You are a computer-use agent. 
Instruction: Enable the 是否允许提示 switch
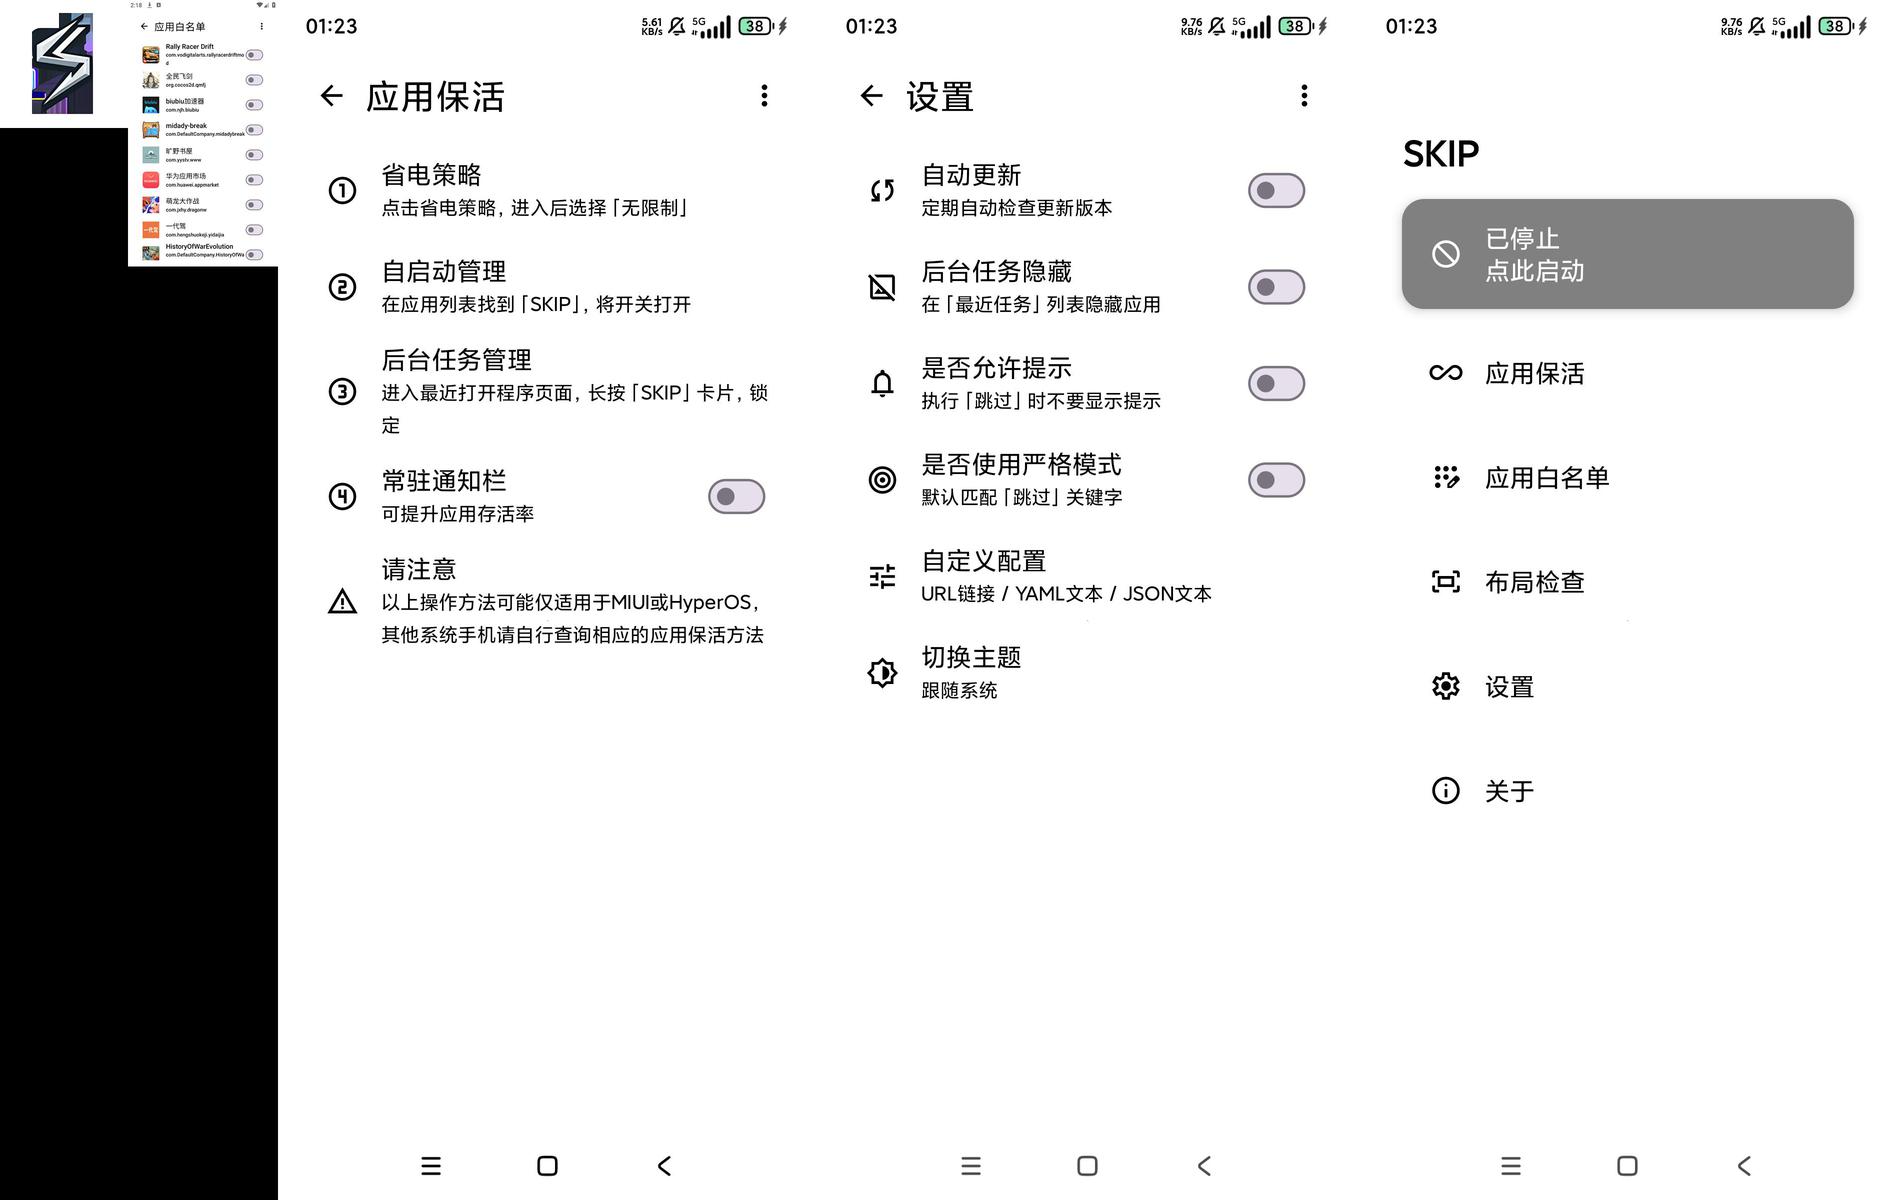(x=1276, y=384)
